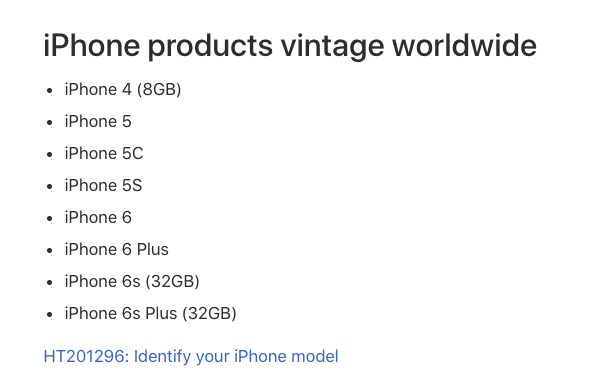
Task: Click the iPhone 6s (32GB) list entry
Action: click(132, 282)
